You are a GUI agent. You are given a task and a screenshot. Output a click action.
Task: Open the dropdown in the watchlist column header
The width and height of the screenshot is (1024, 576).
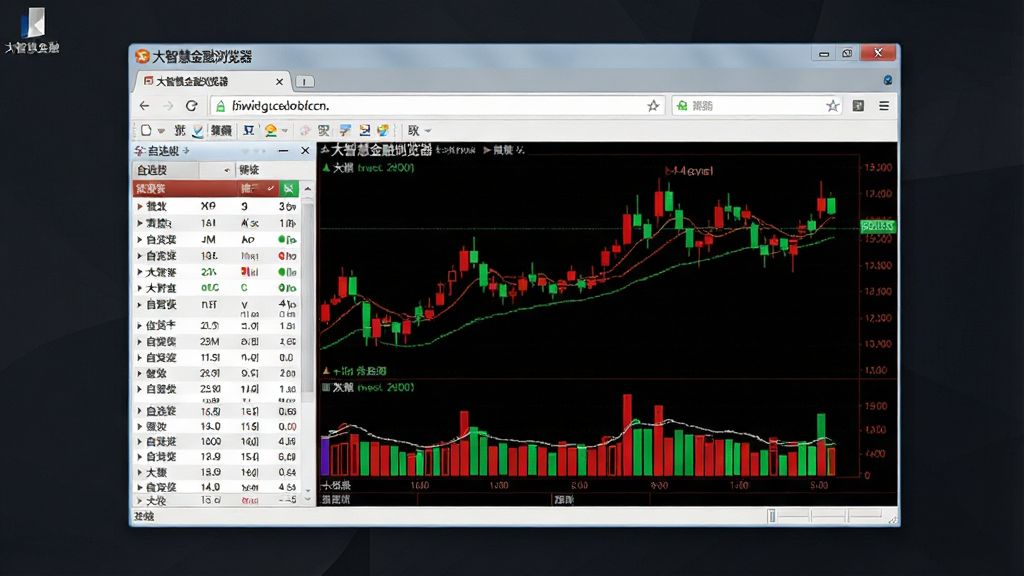coord(227,170)
